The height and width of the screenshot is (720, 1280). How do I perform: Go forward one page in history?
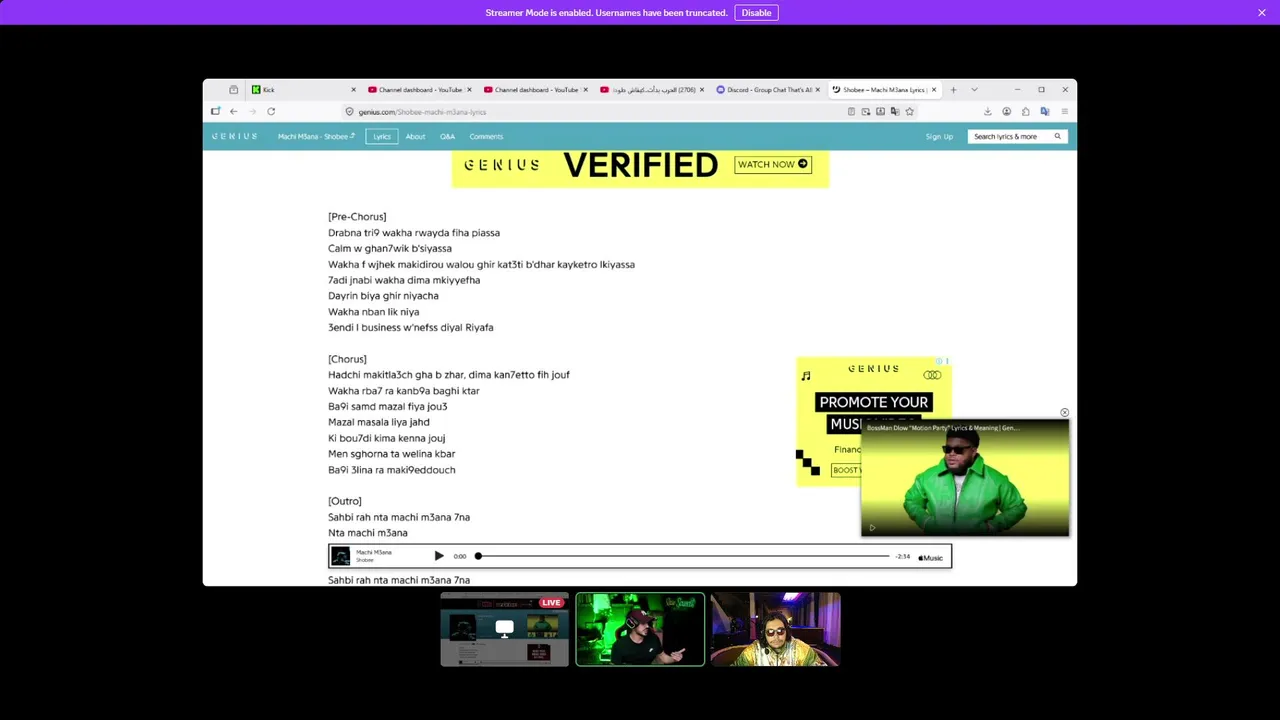tap(252, 111)
